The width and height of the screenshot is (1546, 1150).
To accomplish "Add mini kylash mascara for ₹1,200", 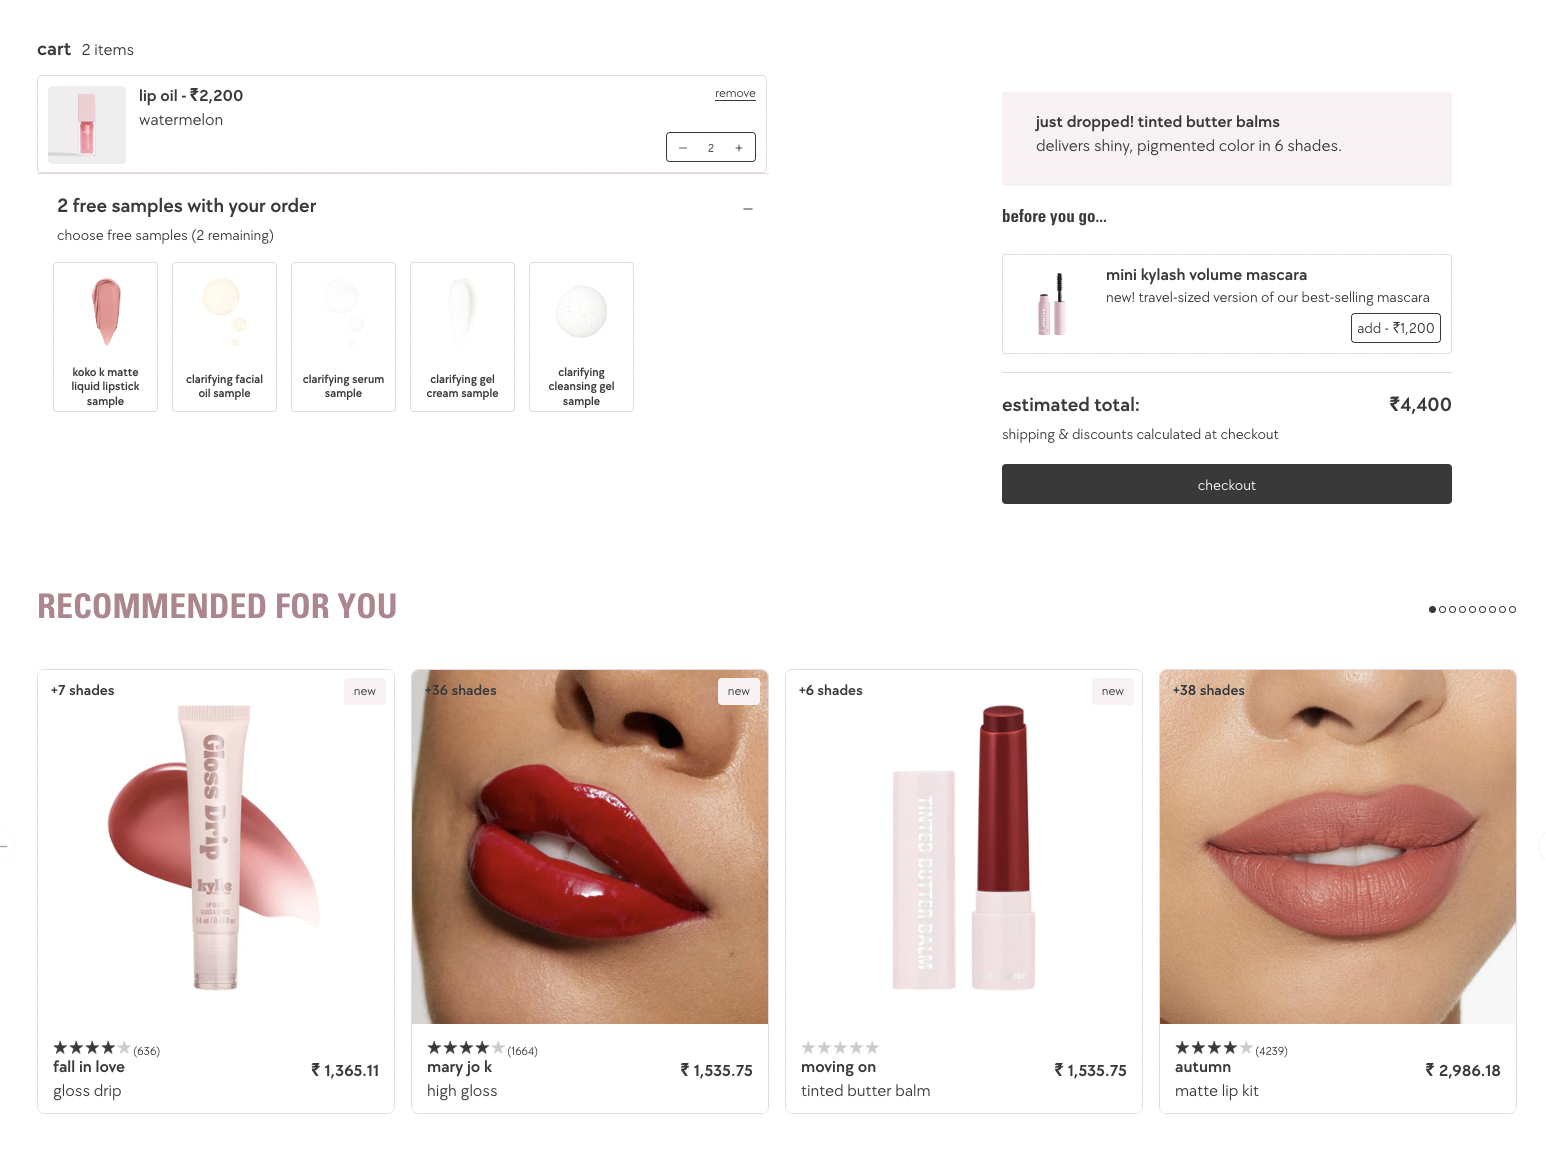I will 1395,328.
